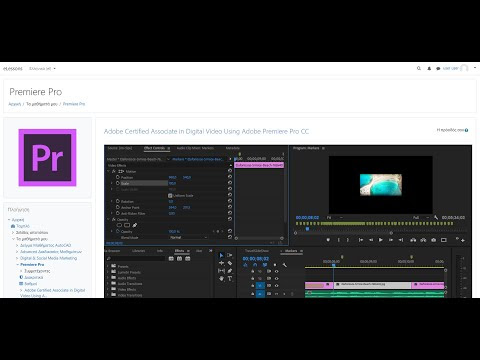Expand the Video Transitions folder
The height and width of the screenshot is (360, 480).
point(108,295)
